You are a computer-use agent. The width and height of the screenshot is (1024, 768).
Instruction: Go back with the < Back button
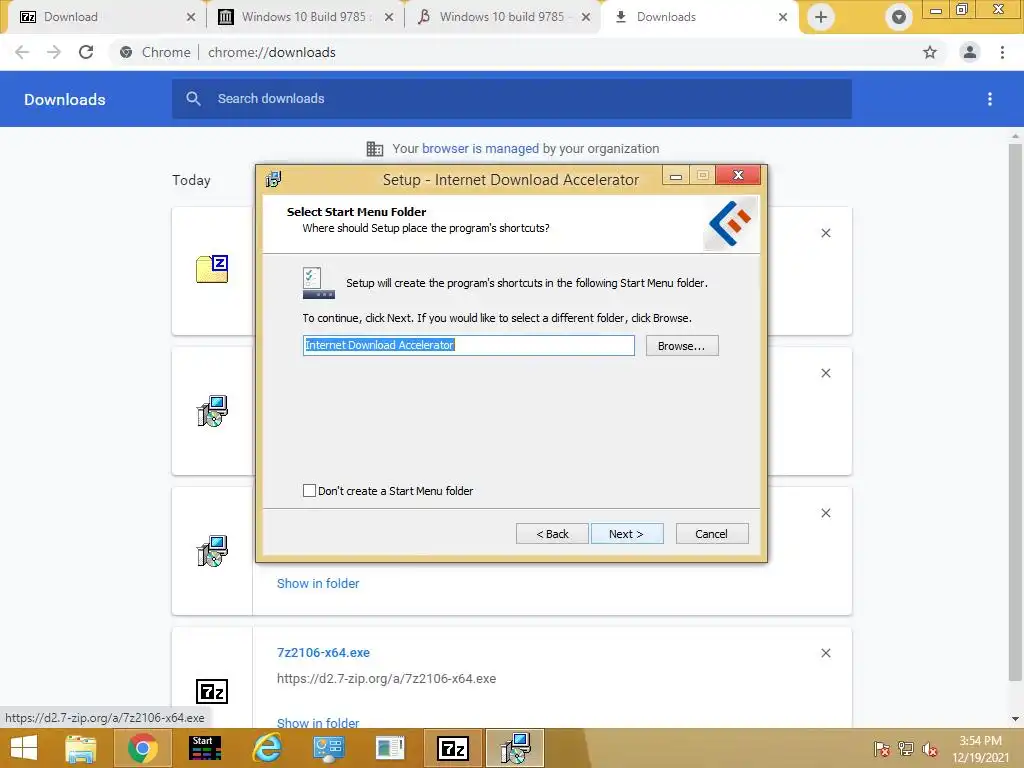[x=552, y=534]
